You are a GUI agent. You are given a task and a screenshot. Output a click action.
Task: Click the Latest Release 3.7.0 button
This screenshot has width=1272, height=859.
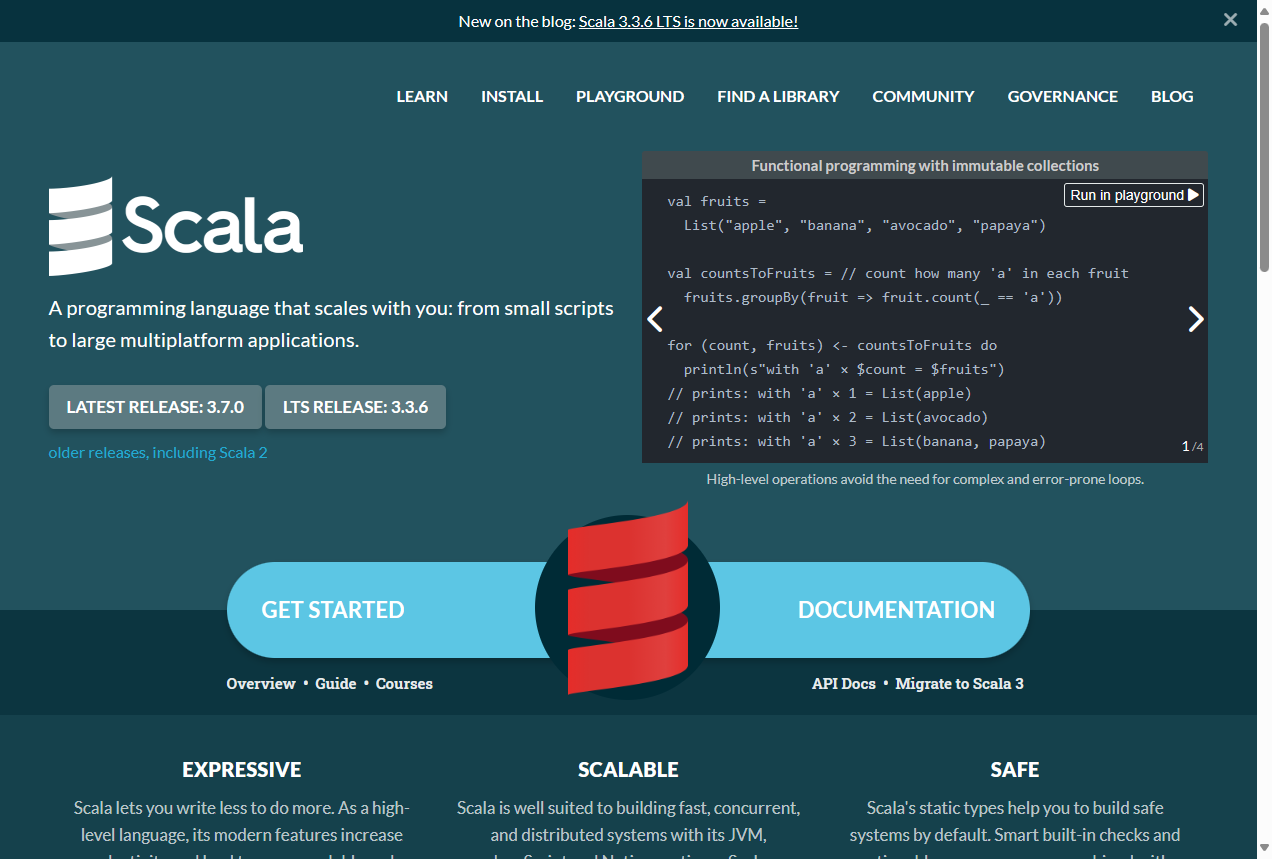155,407
